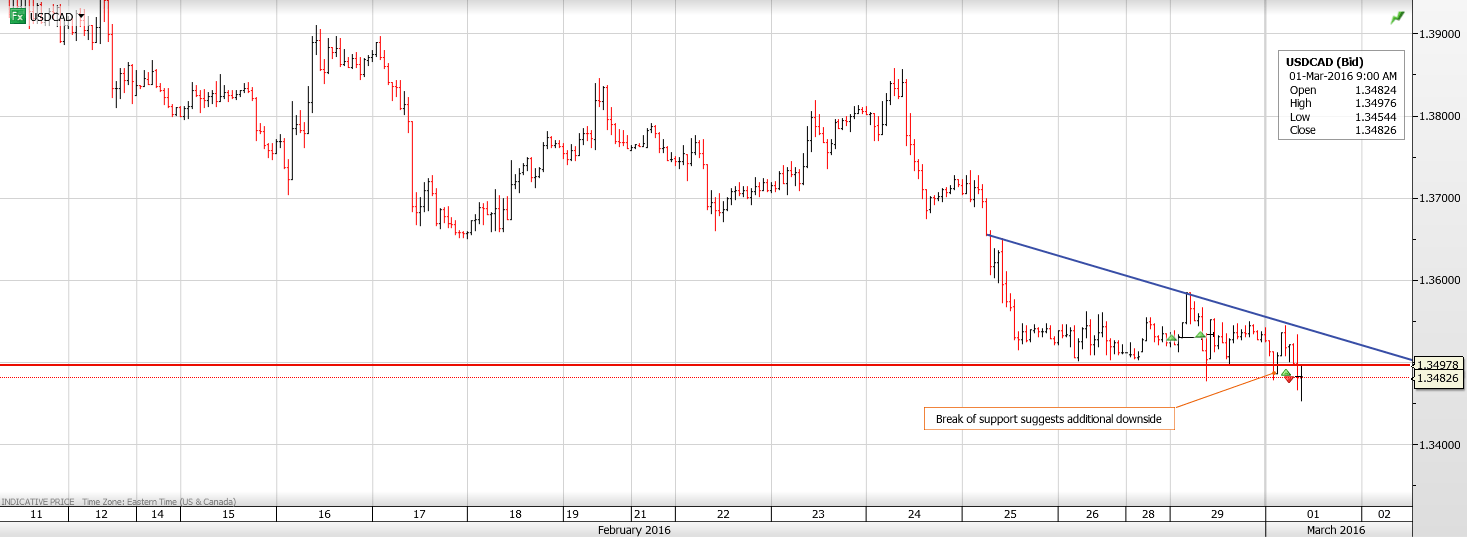Click the 1.39000 level on price axis
Image resolution: width=1467 pixels, height=537 pixels.
coord(1440,34)
